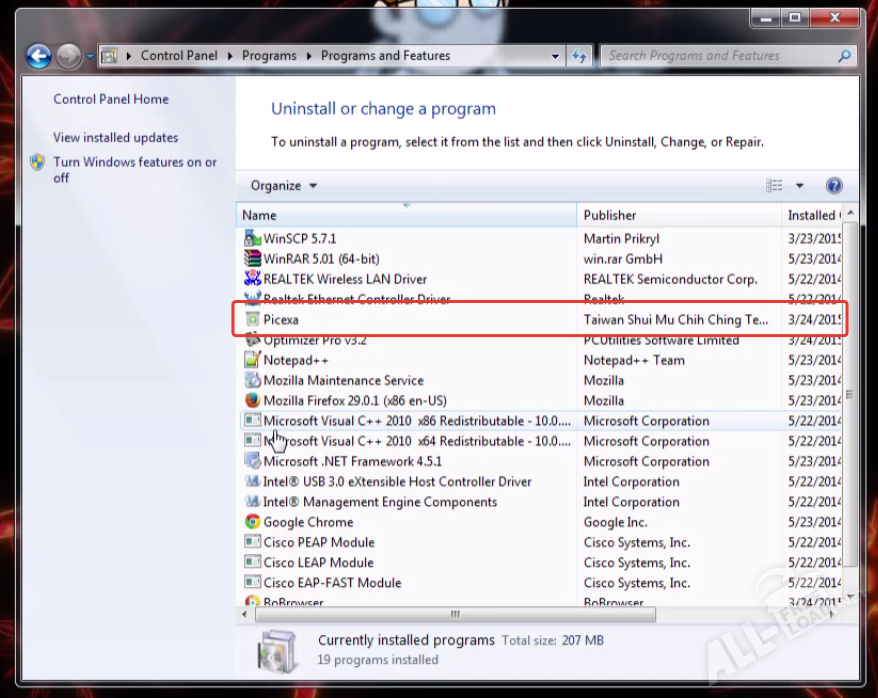The image size is (878, 698).
Task: Click the refresh button beside address bar
Action: 580,56
